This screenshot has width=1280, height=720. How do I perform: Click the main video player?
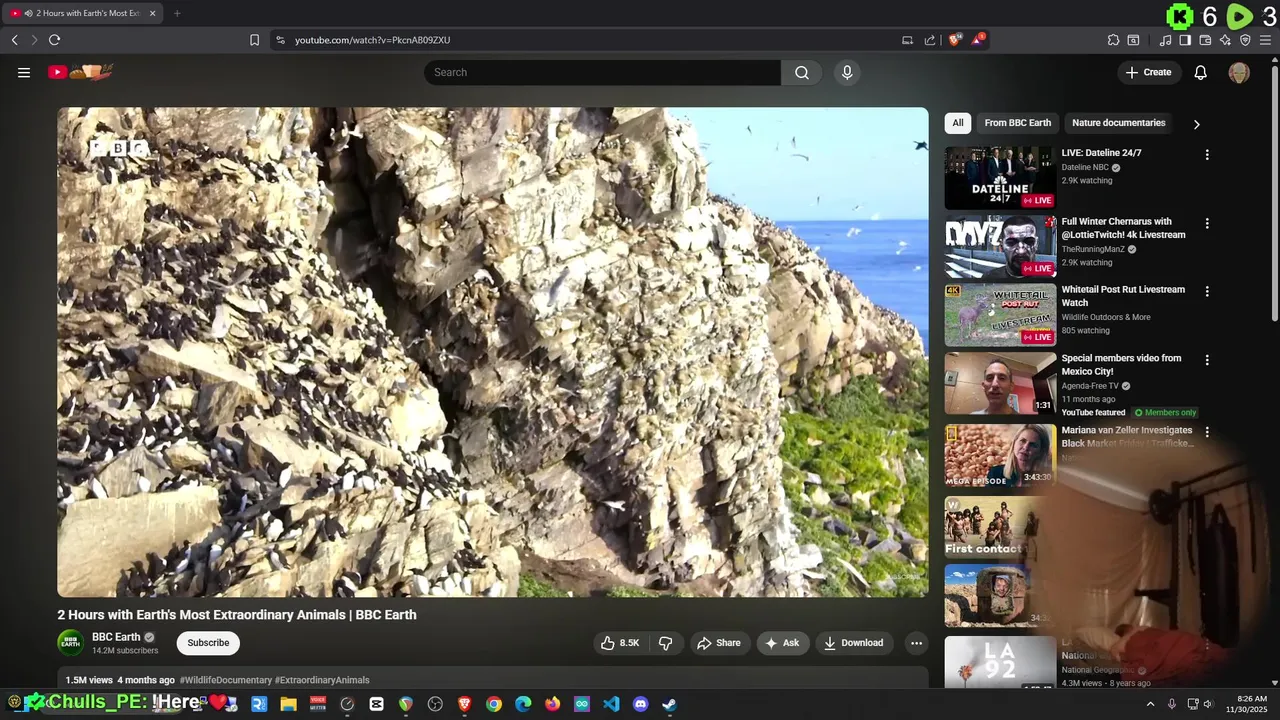click(x=493, y=352)
